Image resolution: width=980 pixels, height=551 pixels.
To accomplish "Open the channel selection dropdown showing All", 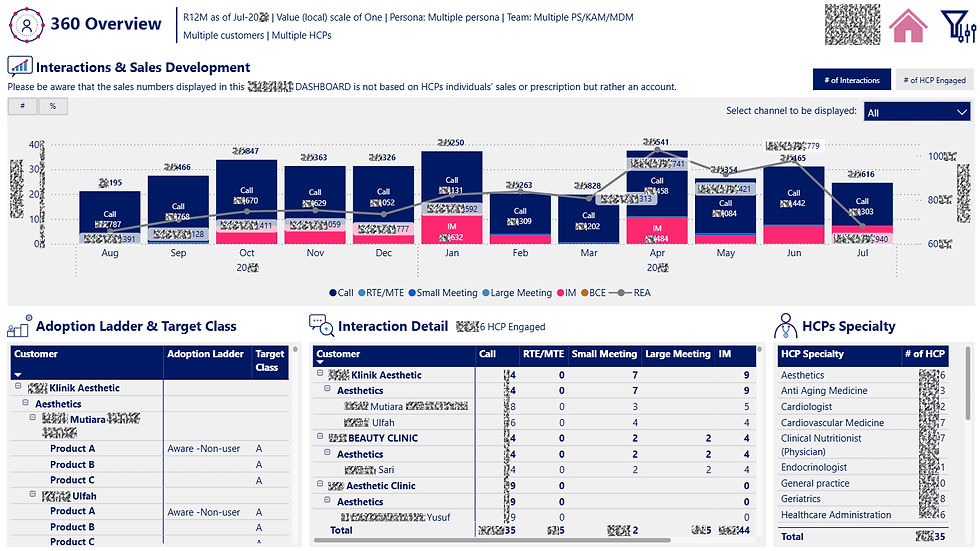I will point(917,112).
